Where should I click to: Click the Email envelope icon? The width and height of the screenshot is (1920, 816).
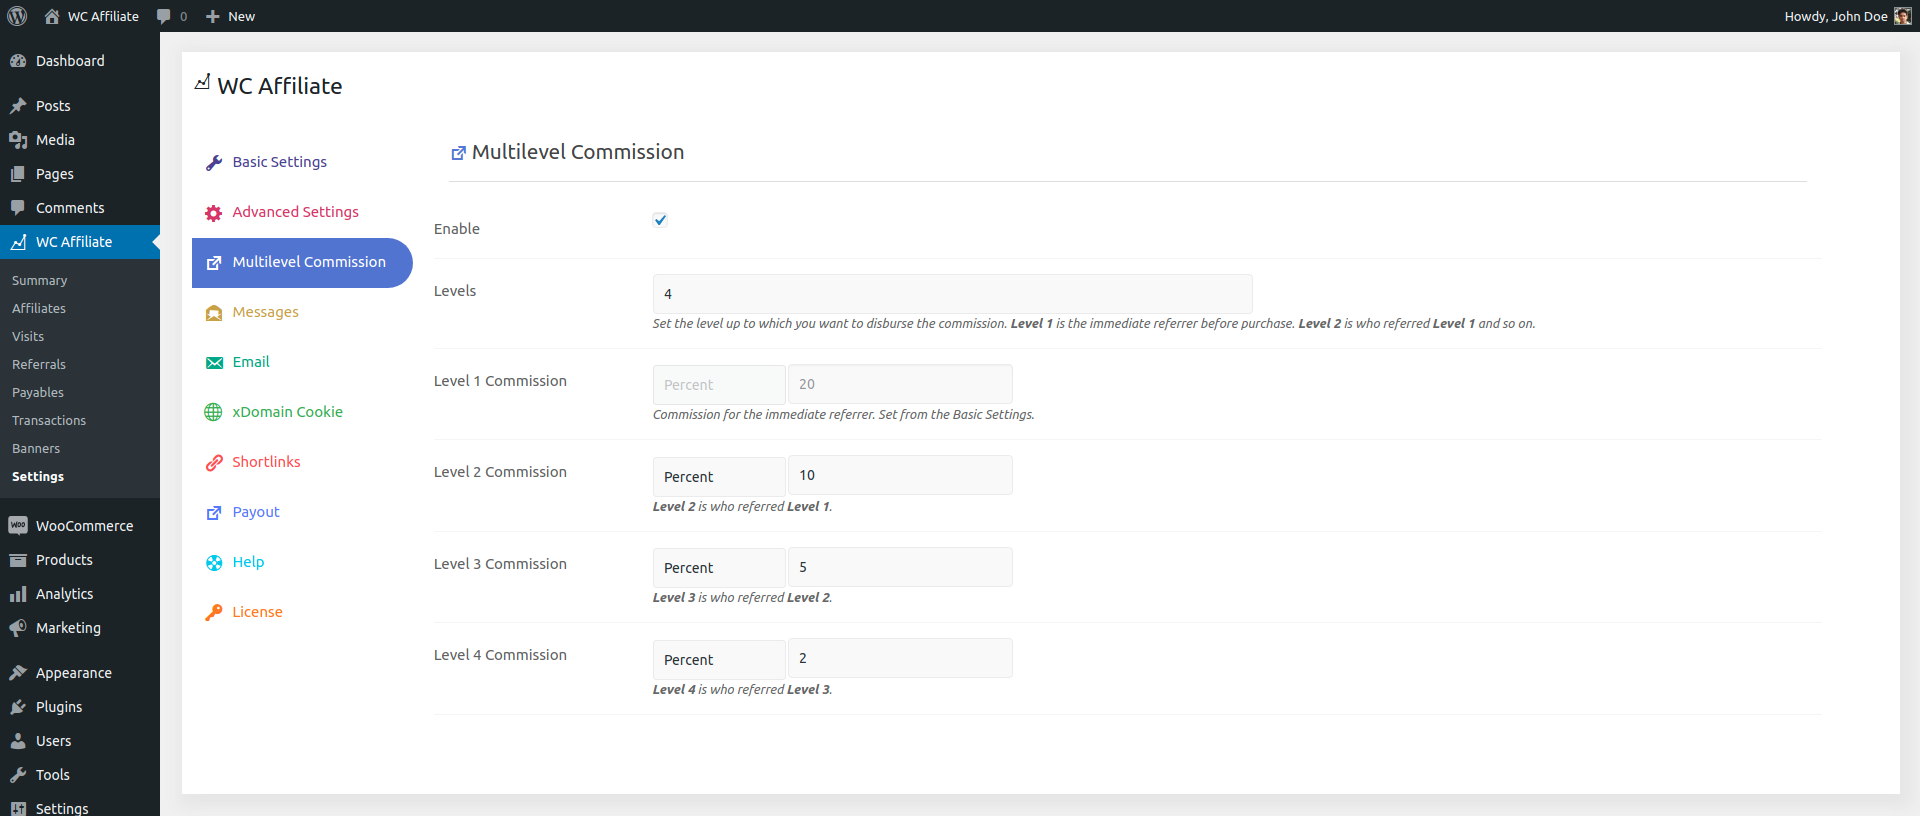tap(214, 363)
